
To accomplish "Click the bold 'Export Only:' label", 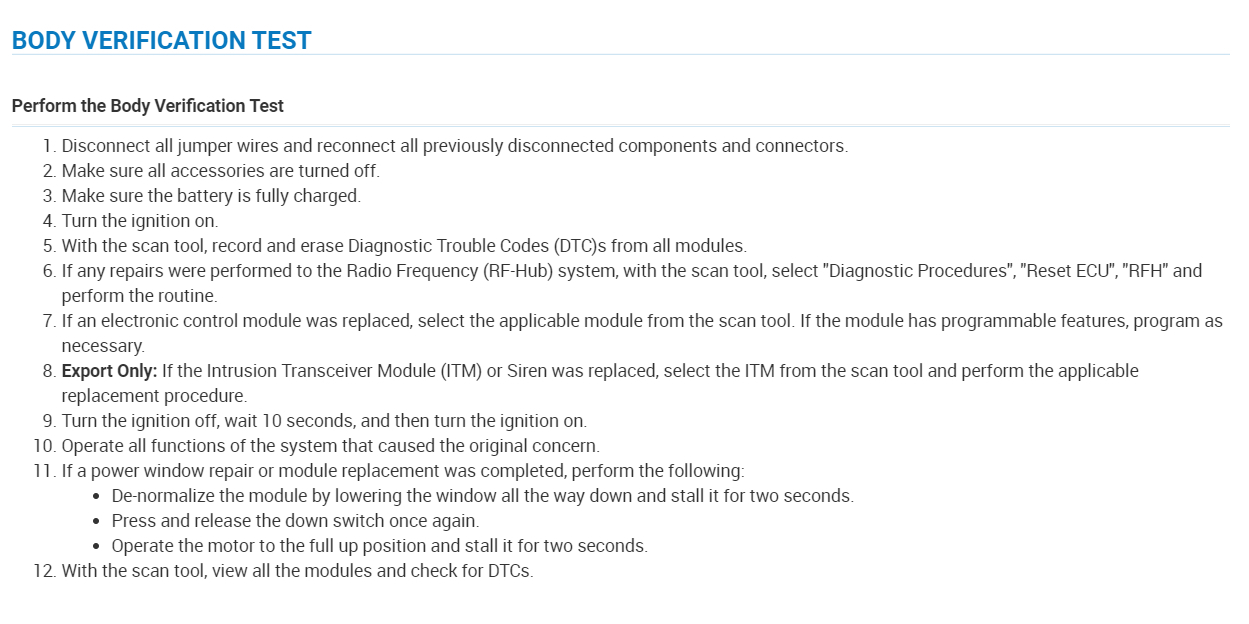I will coord(109,371).
